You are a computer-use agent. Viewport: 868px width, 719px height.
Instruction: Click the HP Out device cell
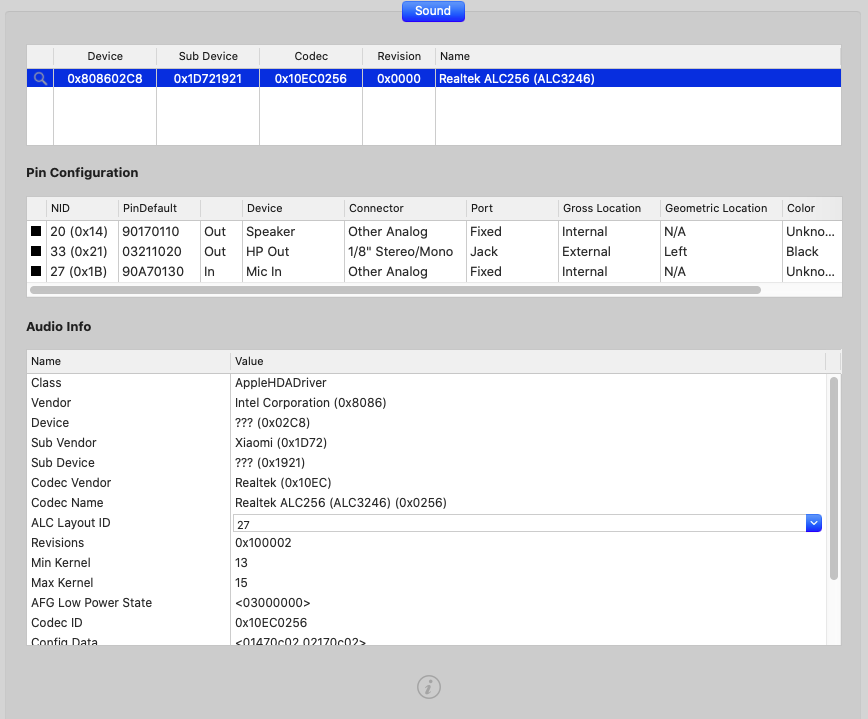(x=267, y=251)
